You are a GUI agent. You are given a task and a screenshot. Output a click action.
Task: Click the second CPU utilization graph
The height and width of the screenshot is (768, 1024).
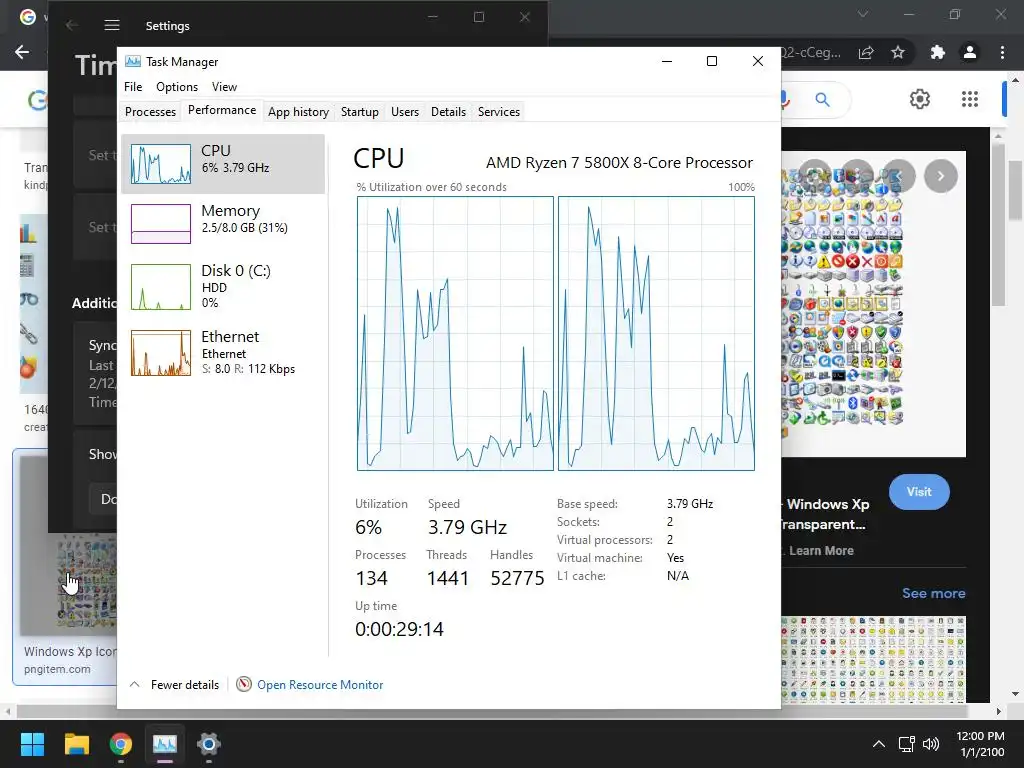[x=656, y=333]
